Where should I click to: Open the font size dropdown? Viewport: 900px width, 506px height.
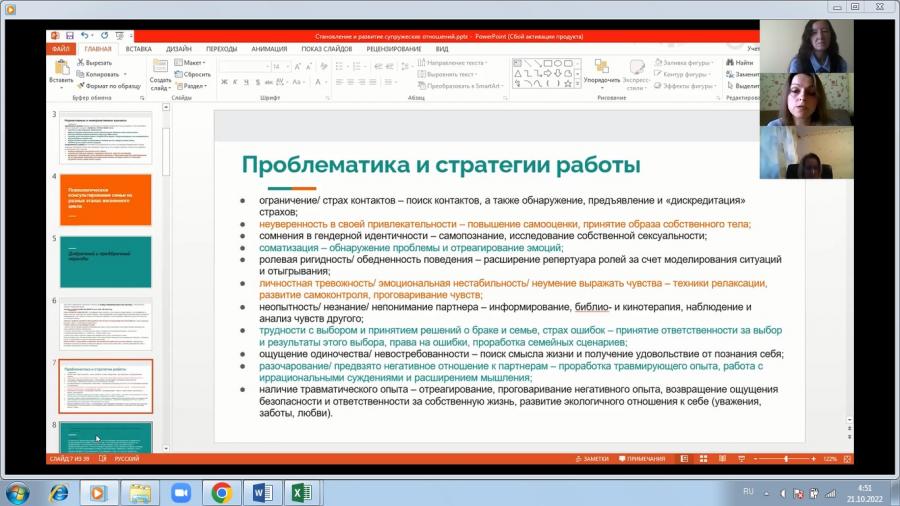(288, 67)
